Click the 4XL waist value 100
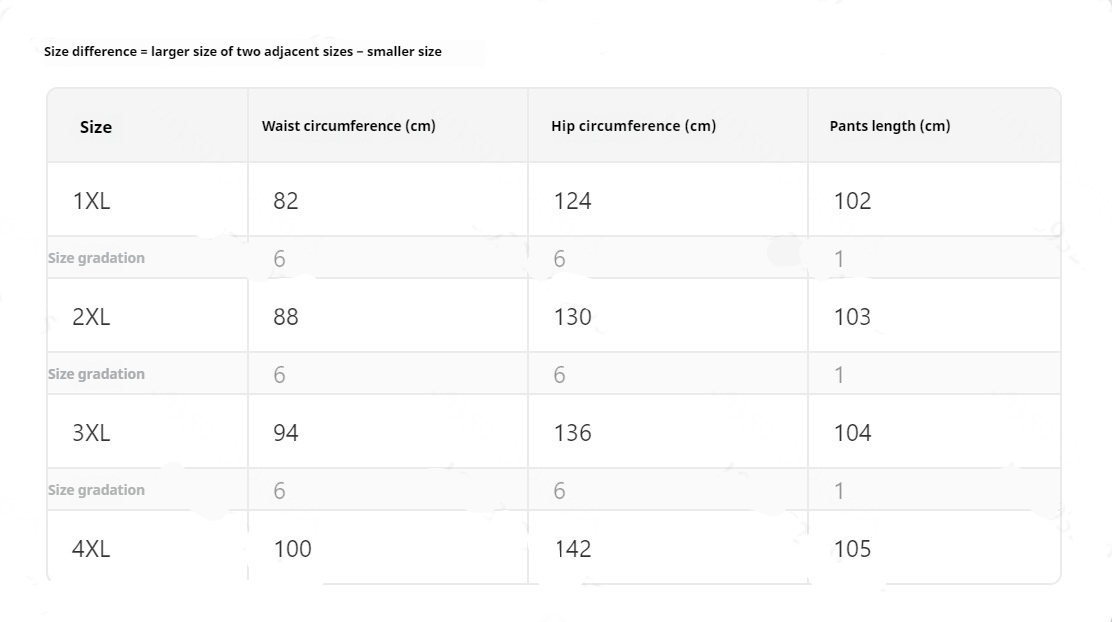Image resolution: width=1112 pixels, height=622 pixels. coord(292,549)
